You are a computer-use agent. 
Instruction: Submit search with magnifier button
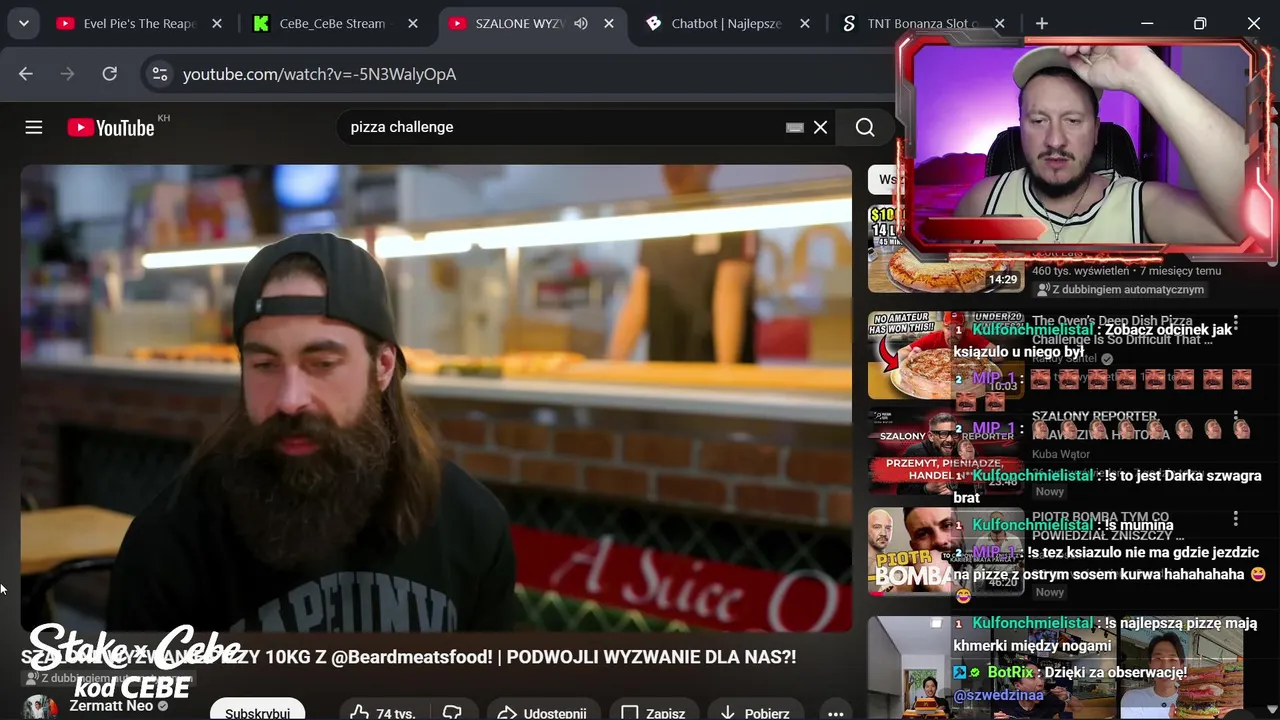pos(865,127)
